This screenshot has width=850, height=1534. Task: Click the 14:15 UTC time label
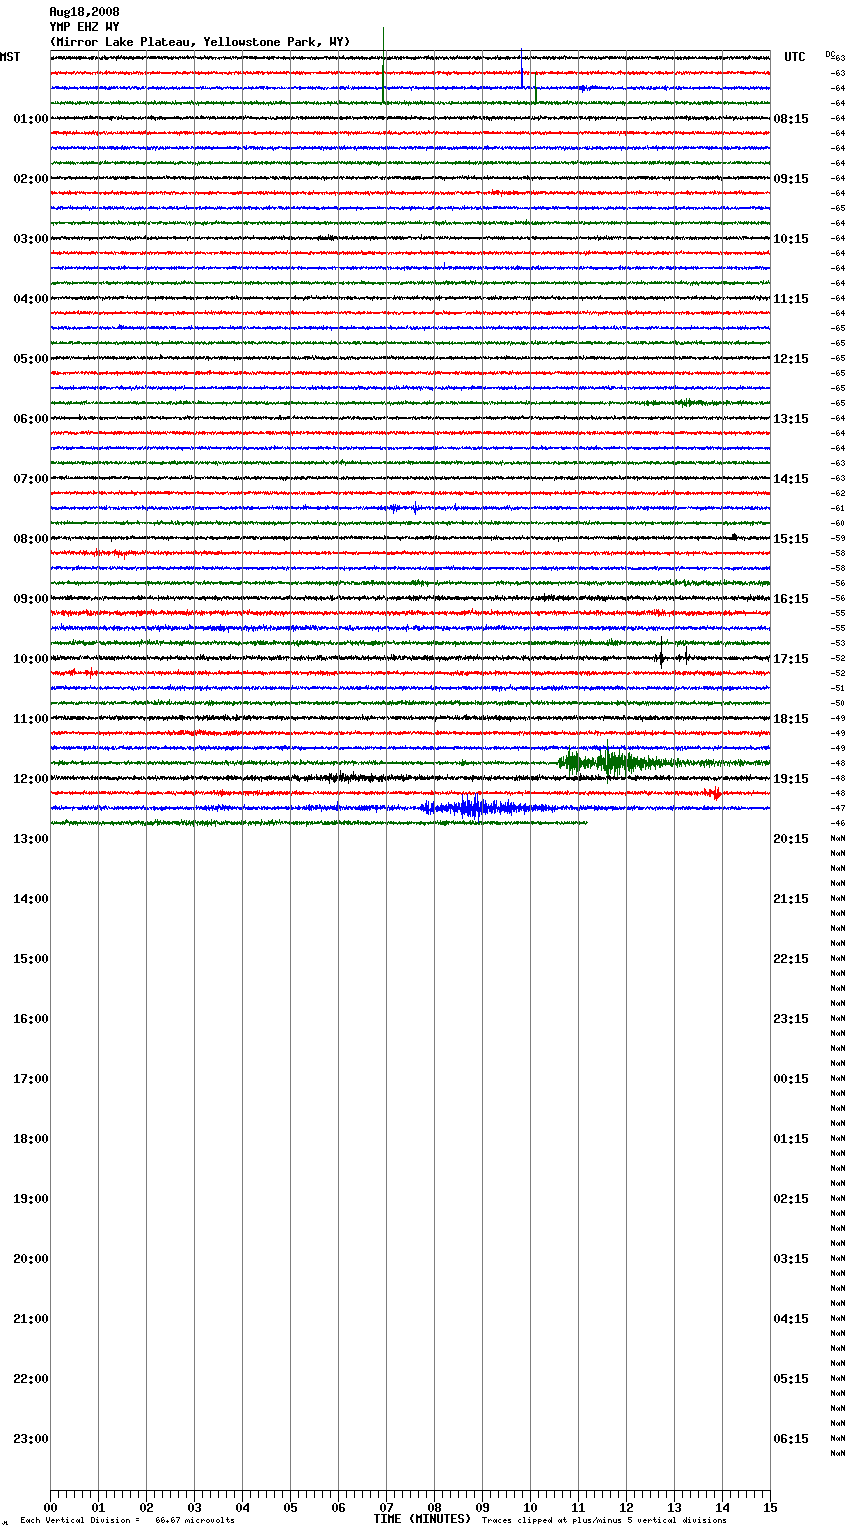791,479
